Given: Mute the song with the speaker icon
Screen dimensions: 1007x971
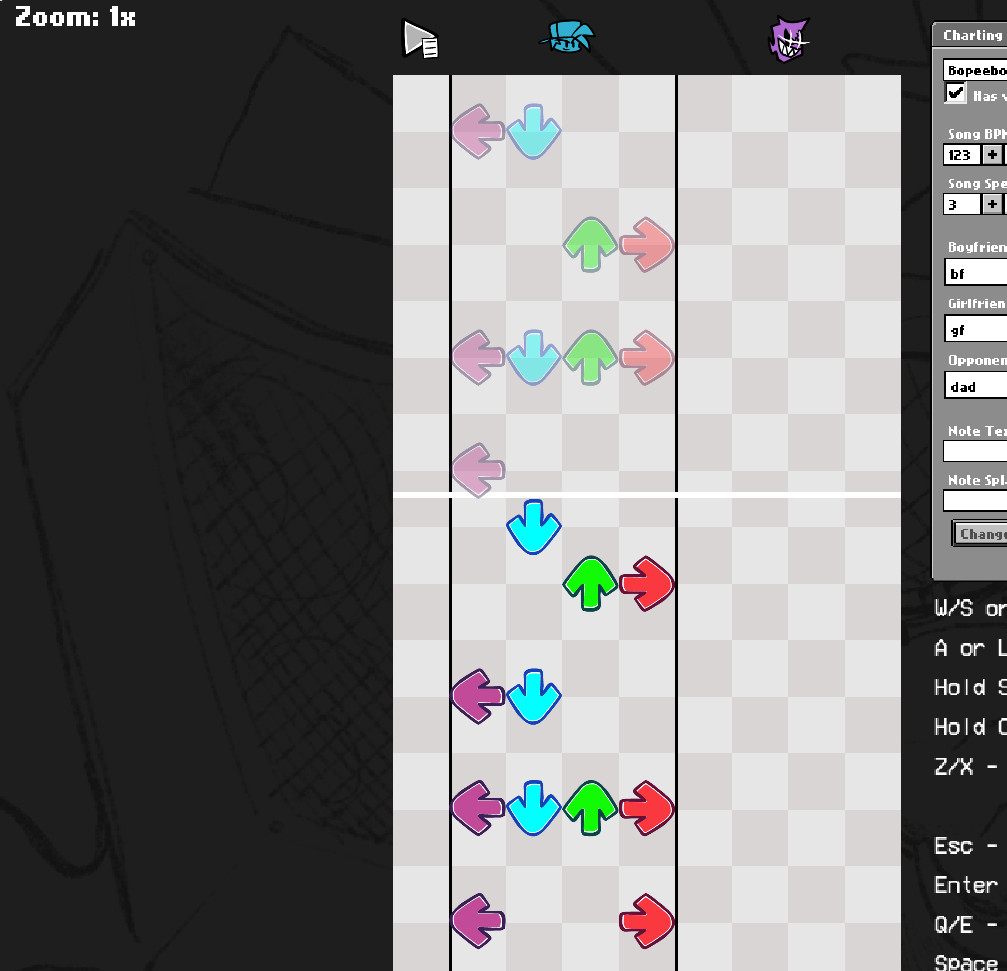Looking at the screenshot, I should (x=420, y=39).
